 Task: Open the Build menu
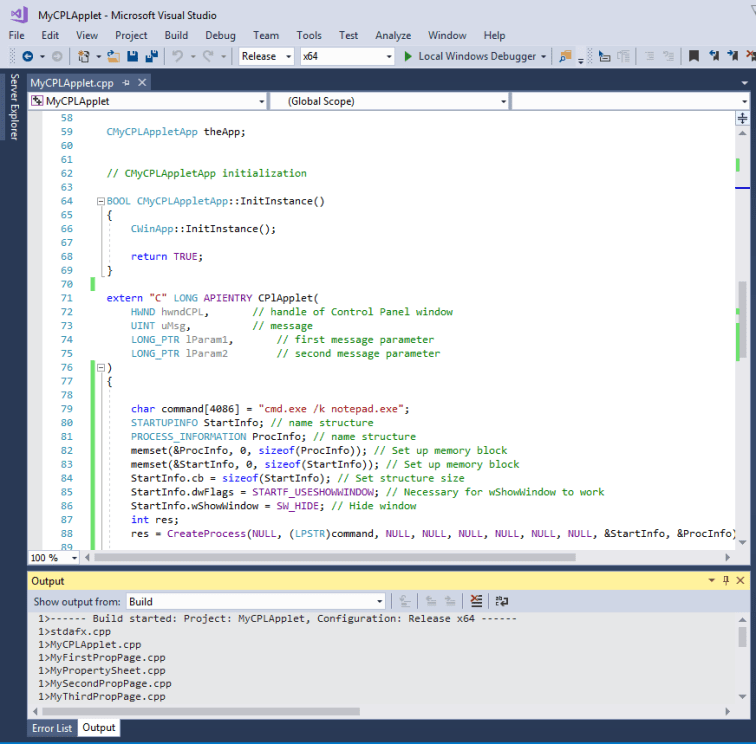pyautogui.click(x=176, y=35)
